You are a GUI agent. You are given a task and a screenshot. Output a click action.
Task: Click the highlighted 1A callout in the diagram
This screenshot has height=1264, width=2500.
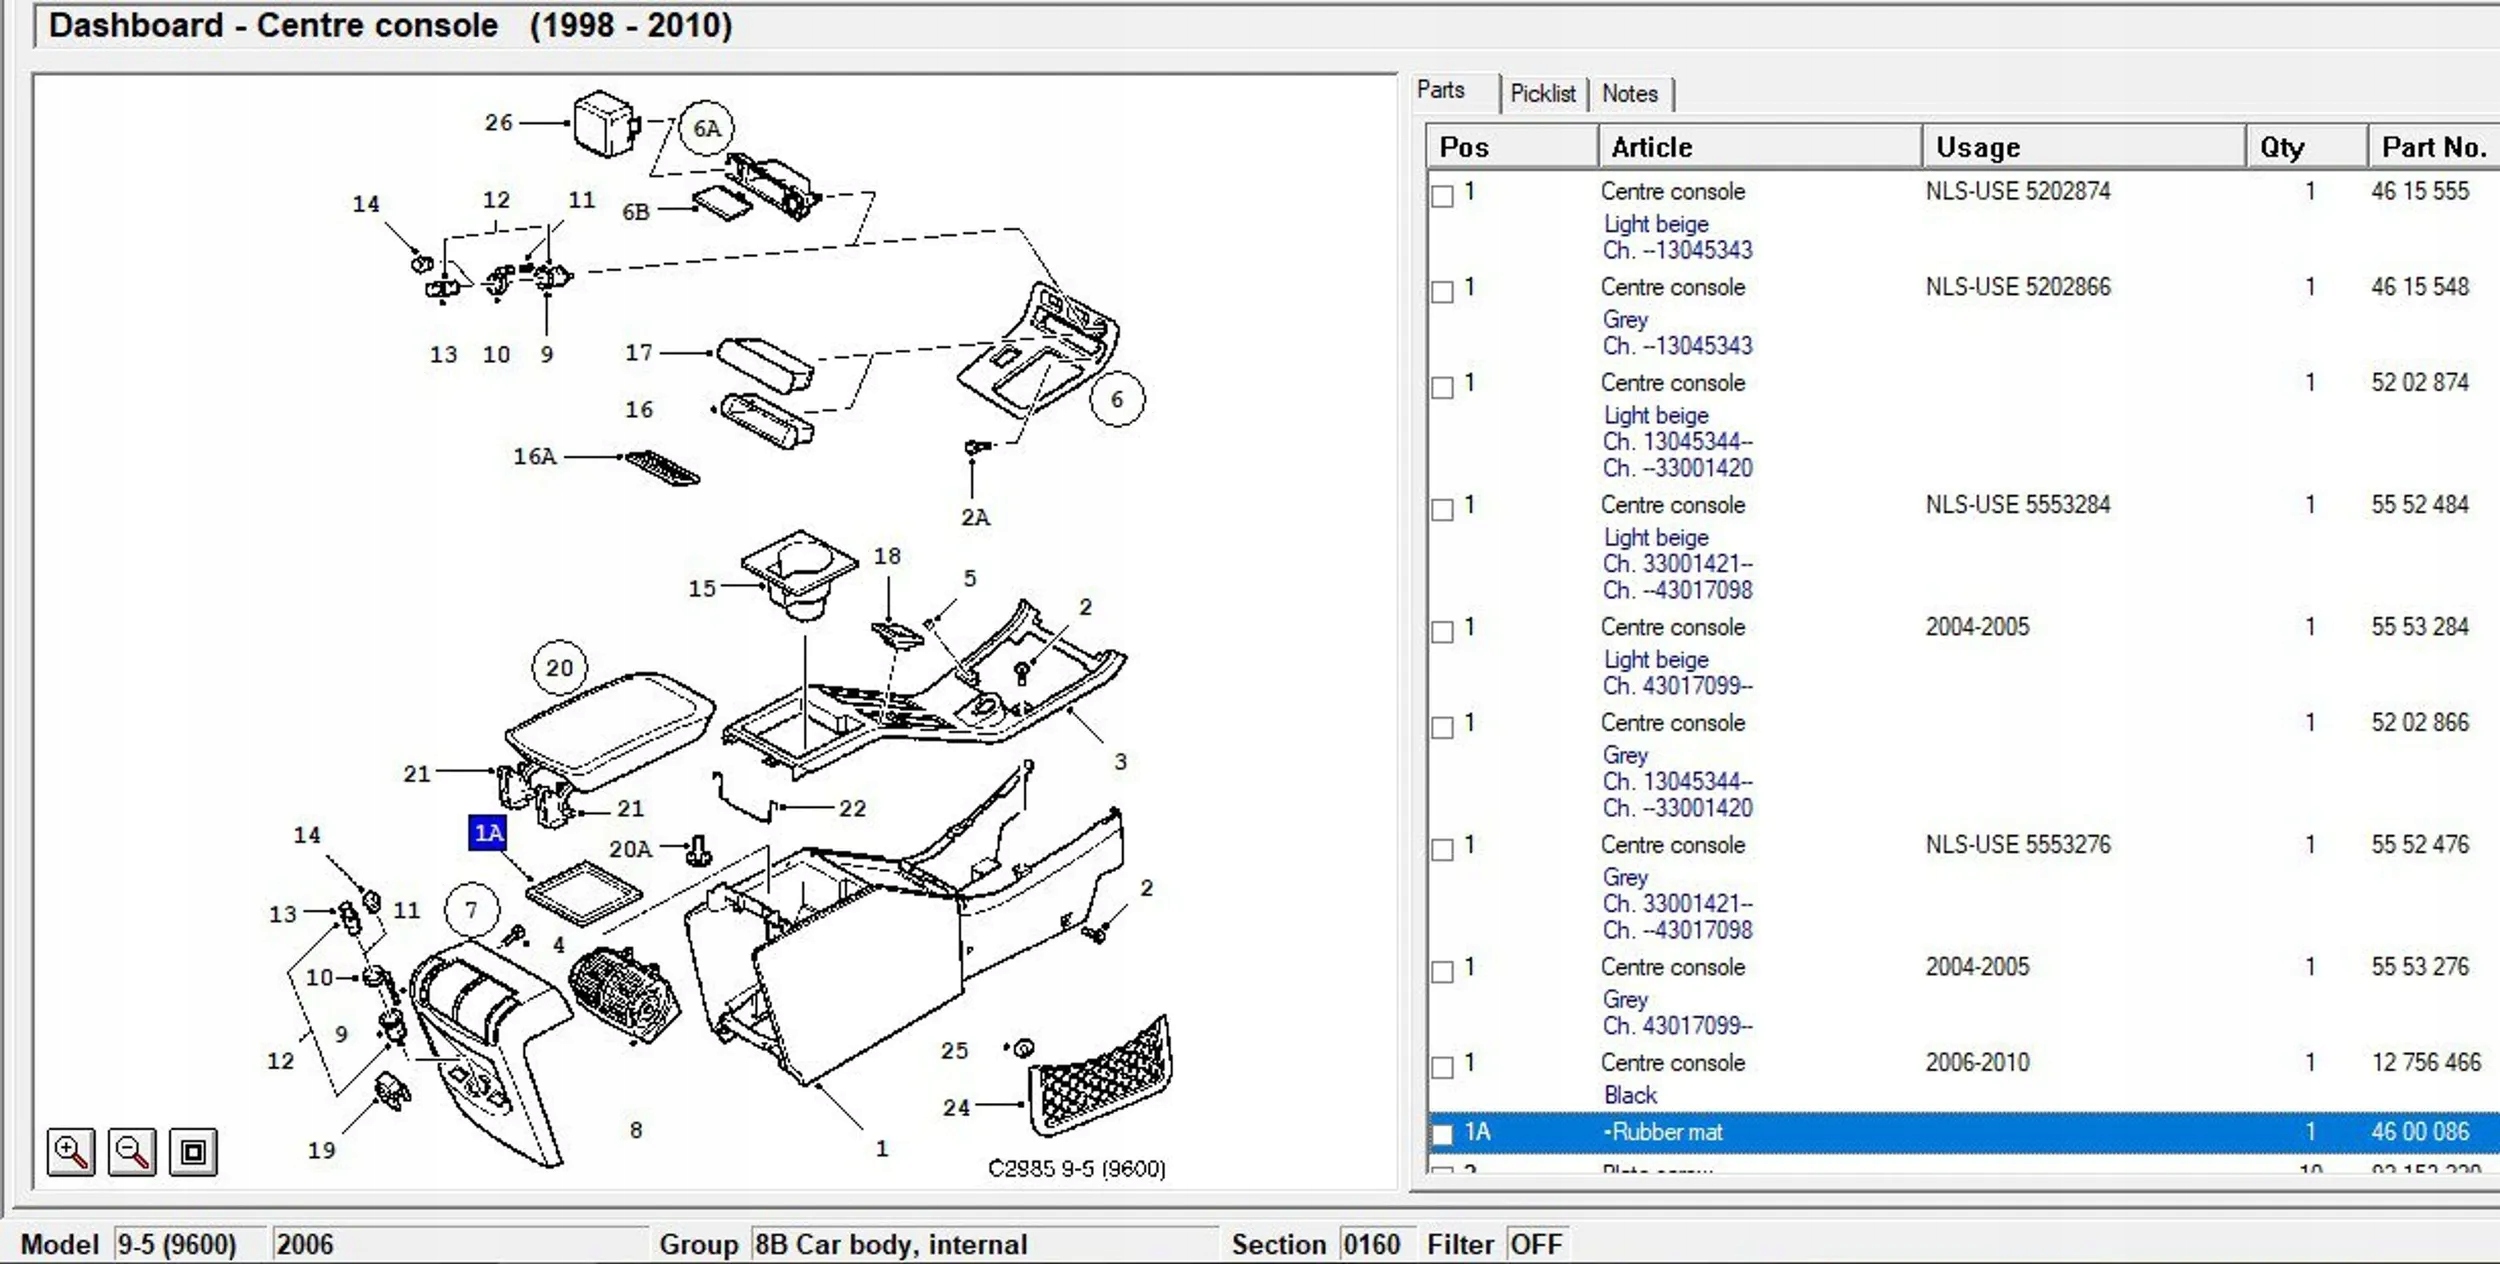point(487,833)
